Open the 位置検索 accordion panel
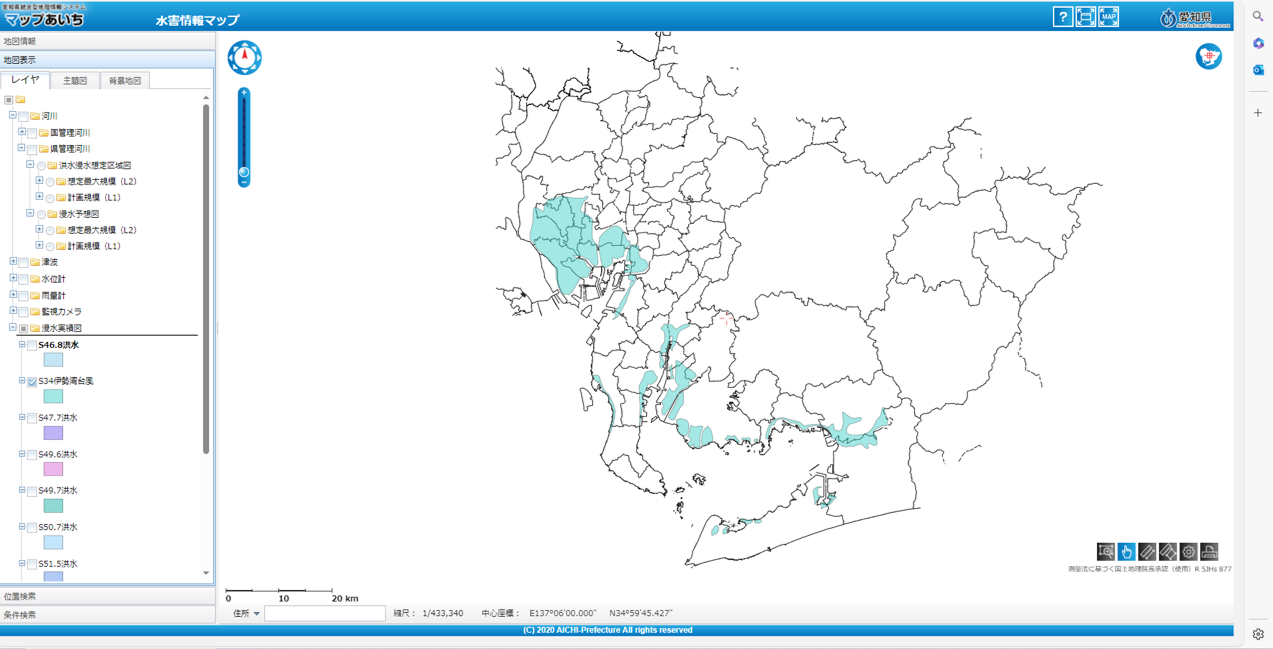Viewport: 1273px width, 649px height. pyautogui.click(x=107, y=596)
